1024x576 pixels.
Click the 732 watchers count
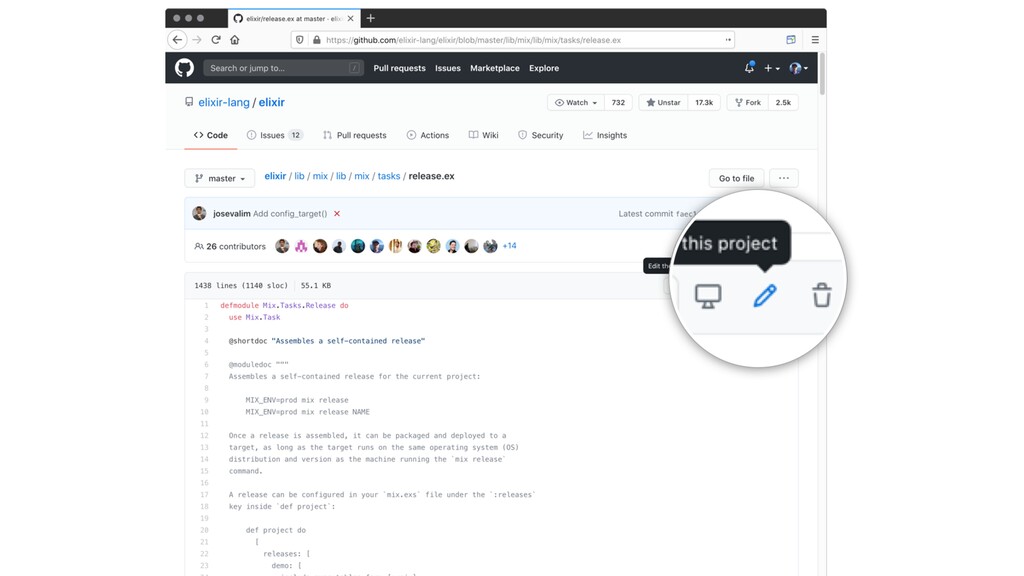(618, 103)
